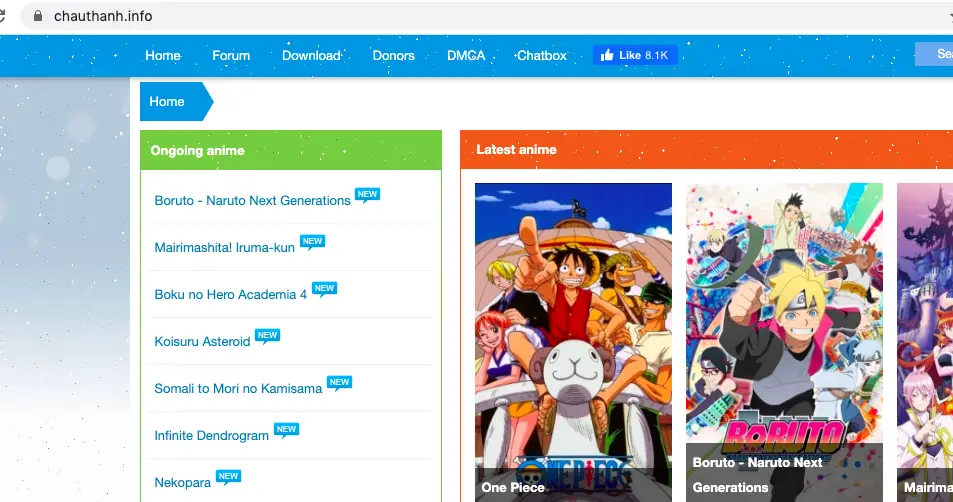Viewport: 953px width, 502px height.
Task: Click NEW badge beside Boku no Hero Academia 4
Action: [325, 289]
